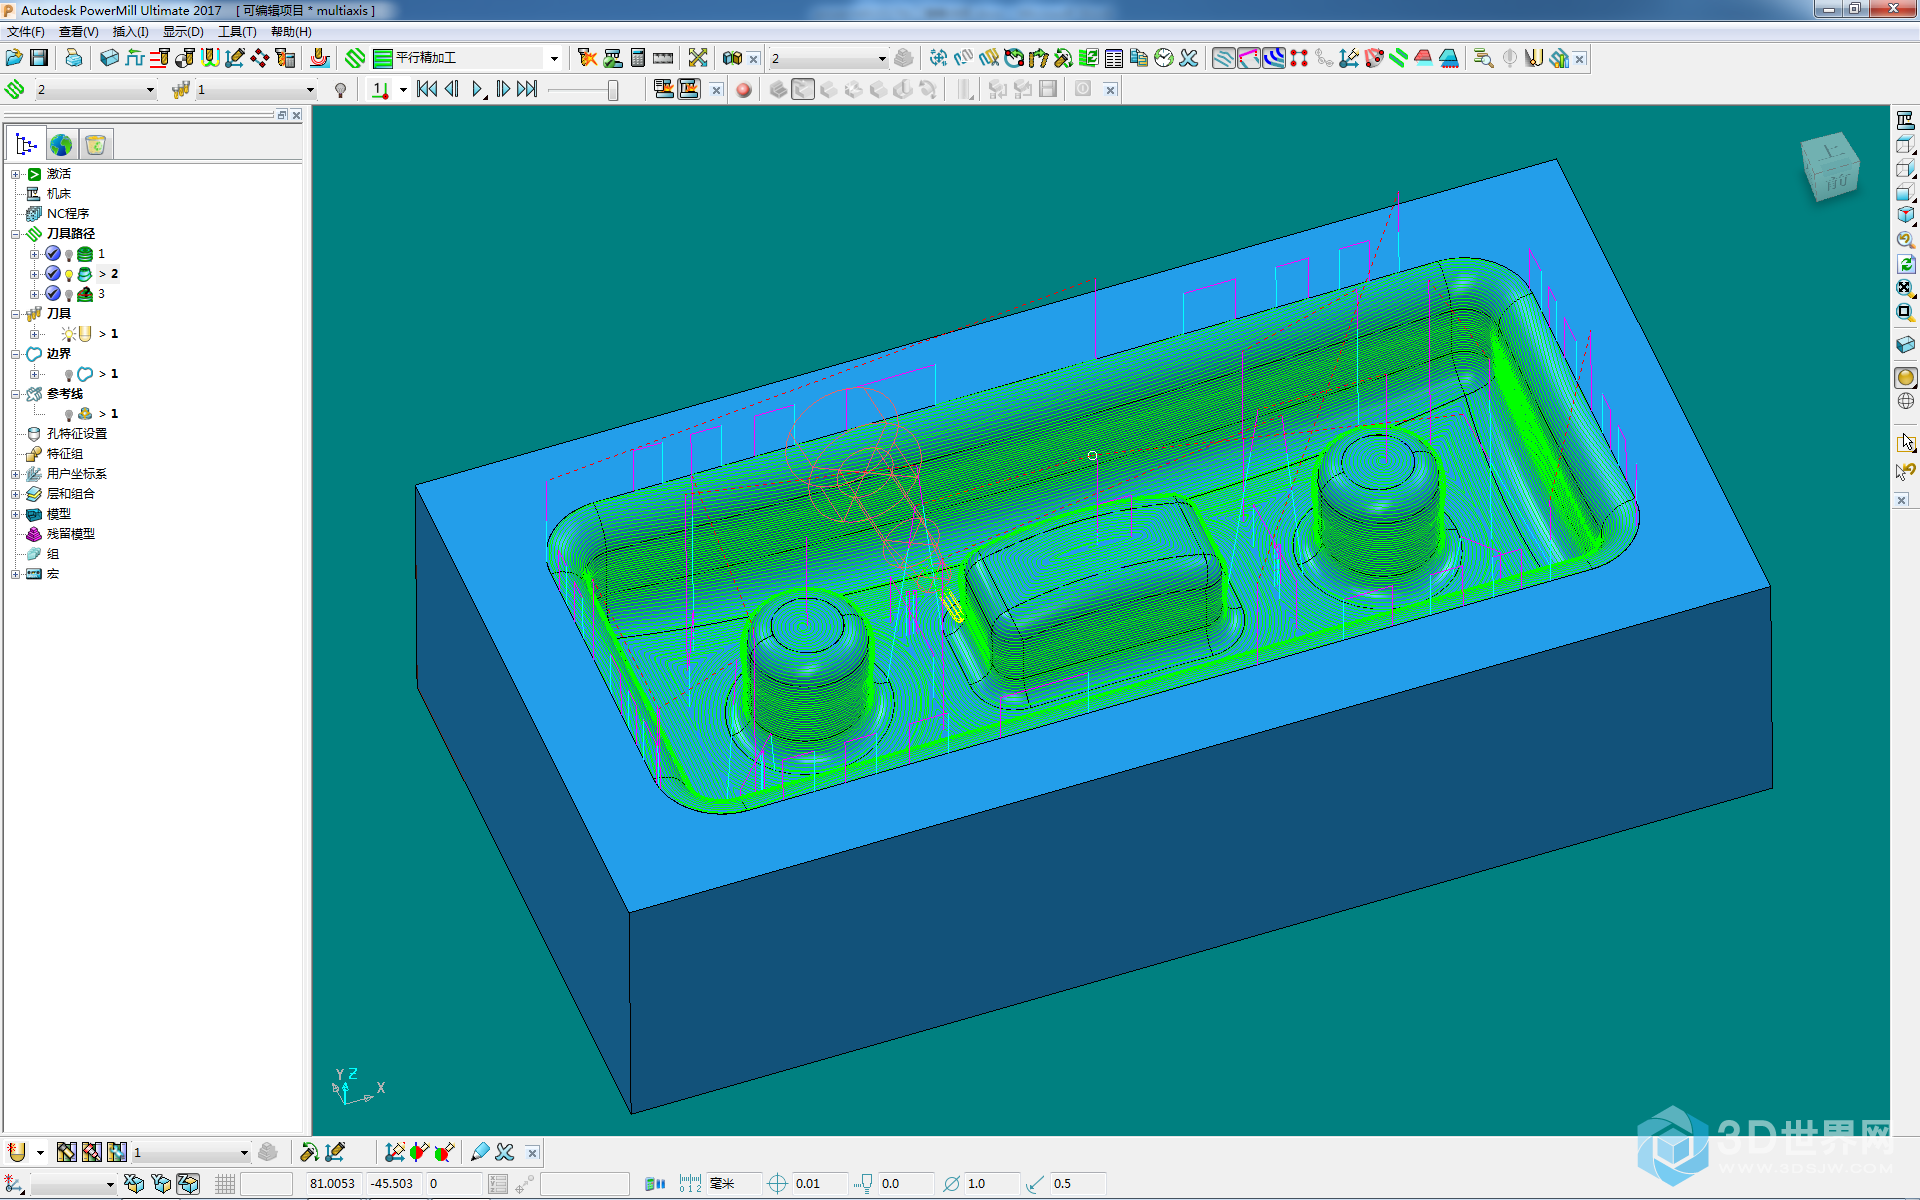Open the 插入(I) menu
This screenshot has width=1920, height=1200.
130,32
